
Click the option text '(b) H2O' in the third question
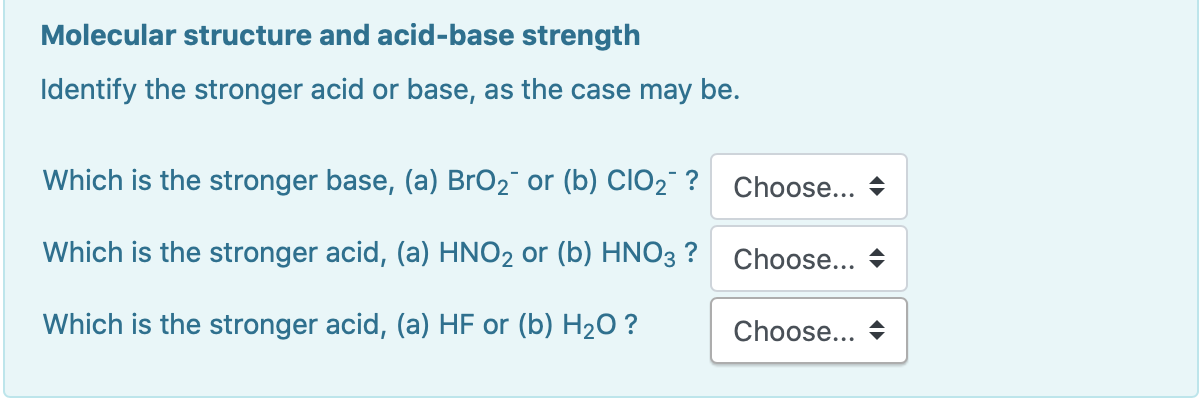pyautogui.click(x=566, y=326)
